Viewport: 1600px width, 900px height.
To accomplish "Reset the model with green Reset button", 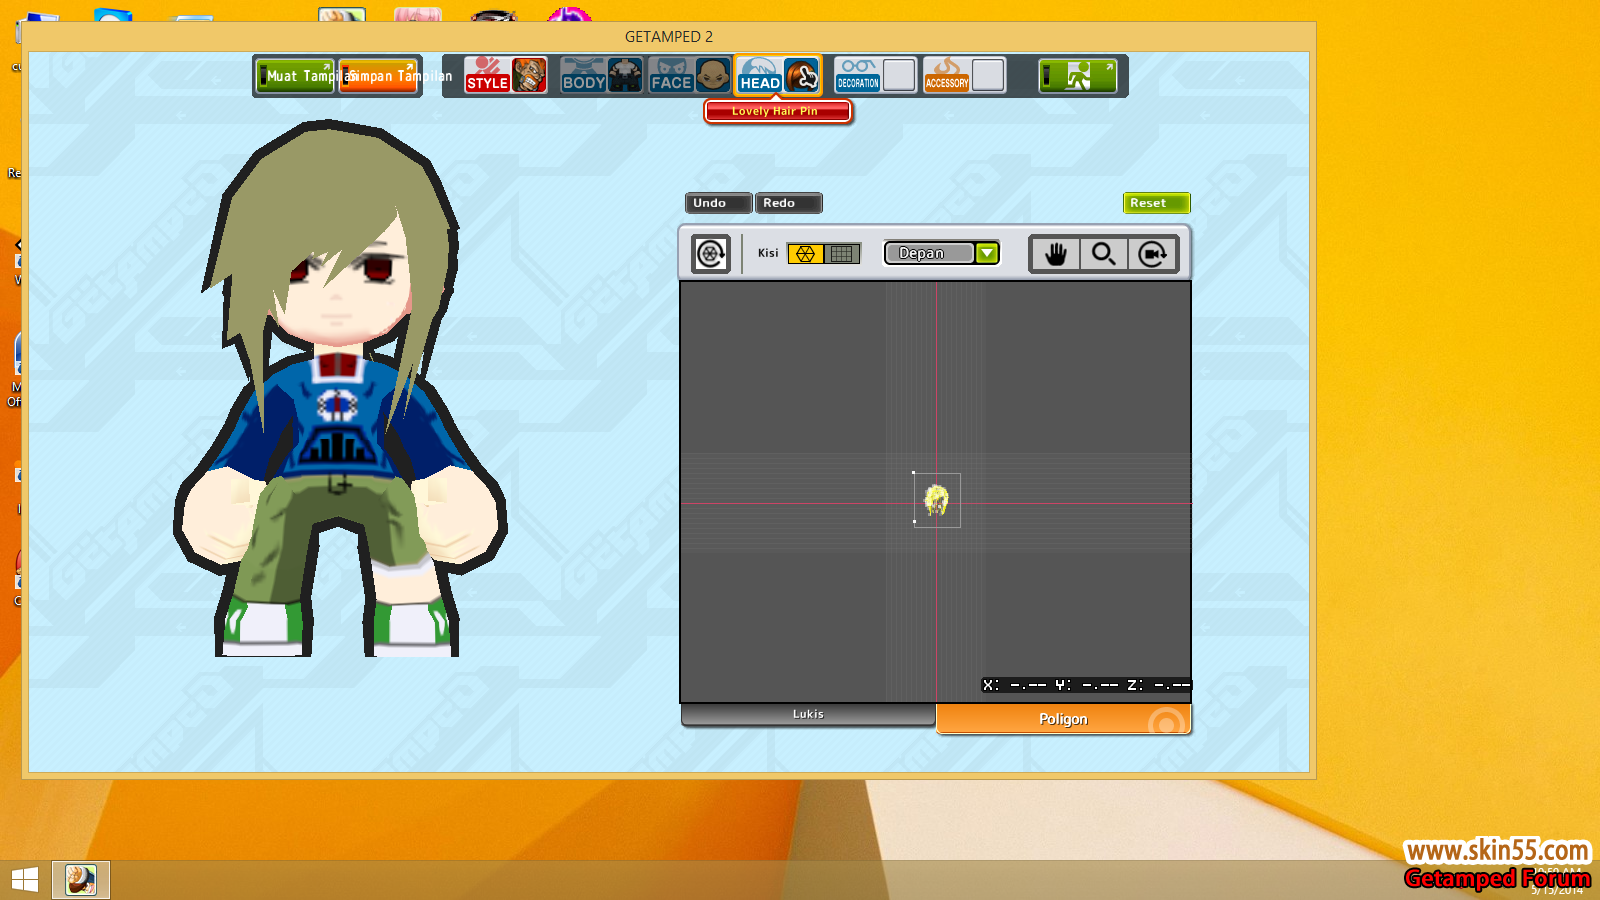I will pos(1156,203).
